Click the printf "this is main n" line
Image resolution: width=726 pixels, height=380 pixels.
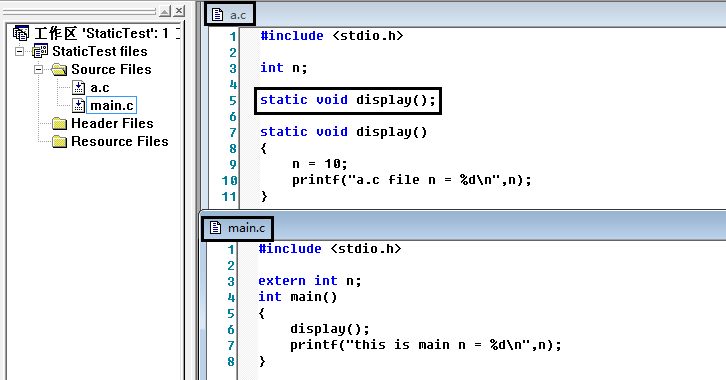tap(426, 345)
